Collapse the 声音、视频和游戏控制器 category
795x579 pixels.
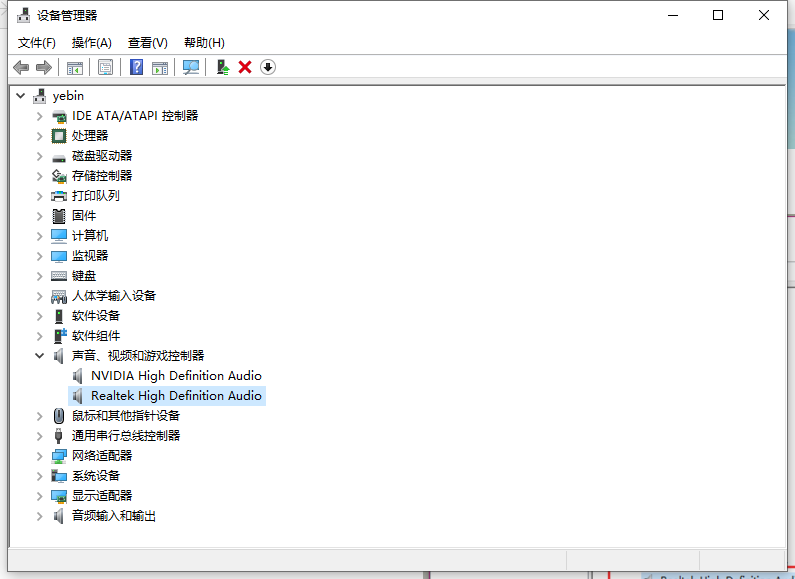40,356
